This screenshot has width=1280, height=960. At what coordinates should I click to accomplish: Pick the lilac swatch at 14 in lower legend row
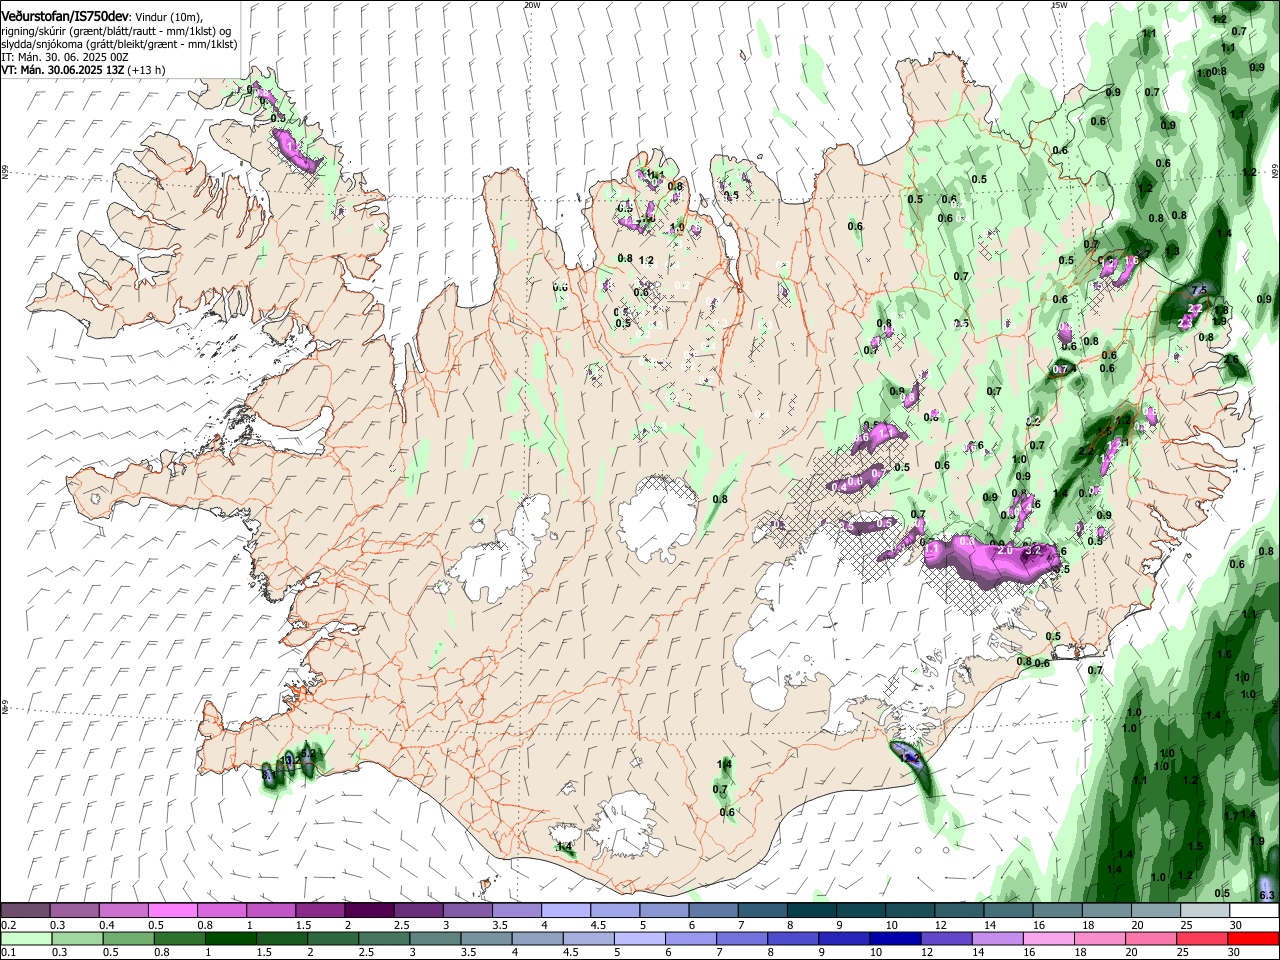click(x=998, y=938)
